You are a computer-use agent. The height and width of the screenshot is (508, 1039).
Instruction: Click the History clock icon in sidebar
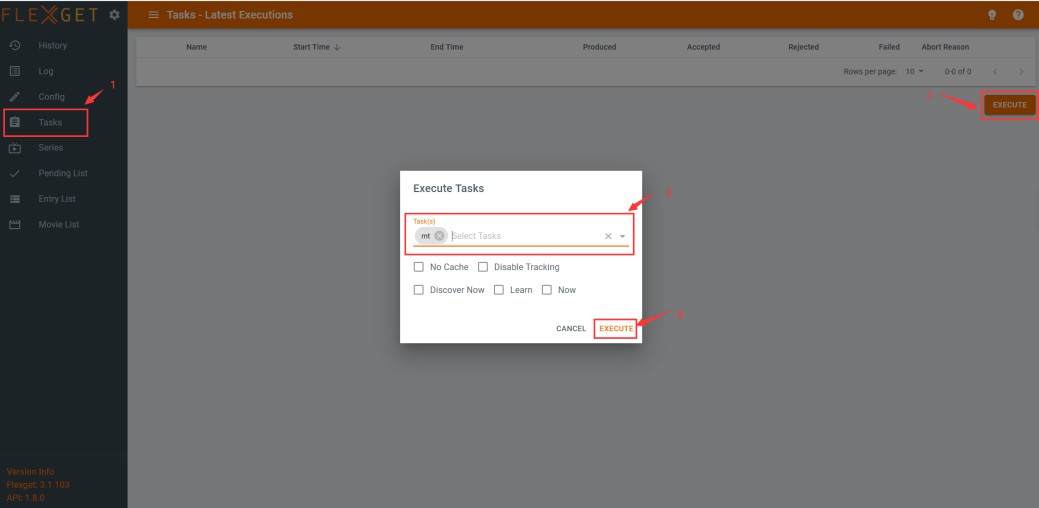point(15,46)
